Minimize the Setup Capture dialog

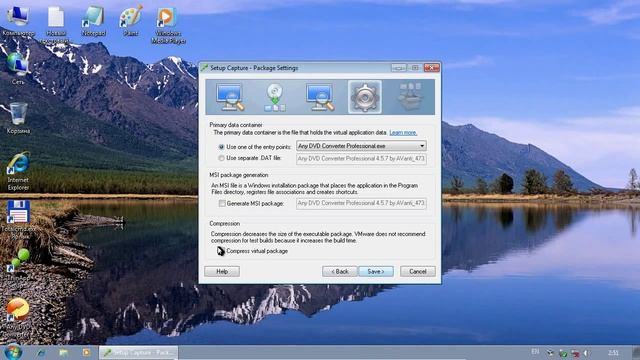click(398, 68)
